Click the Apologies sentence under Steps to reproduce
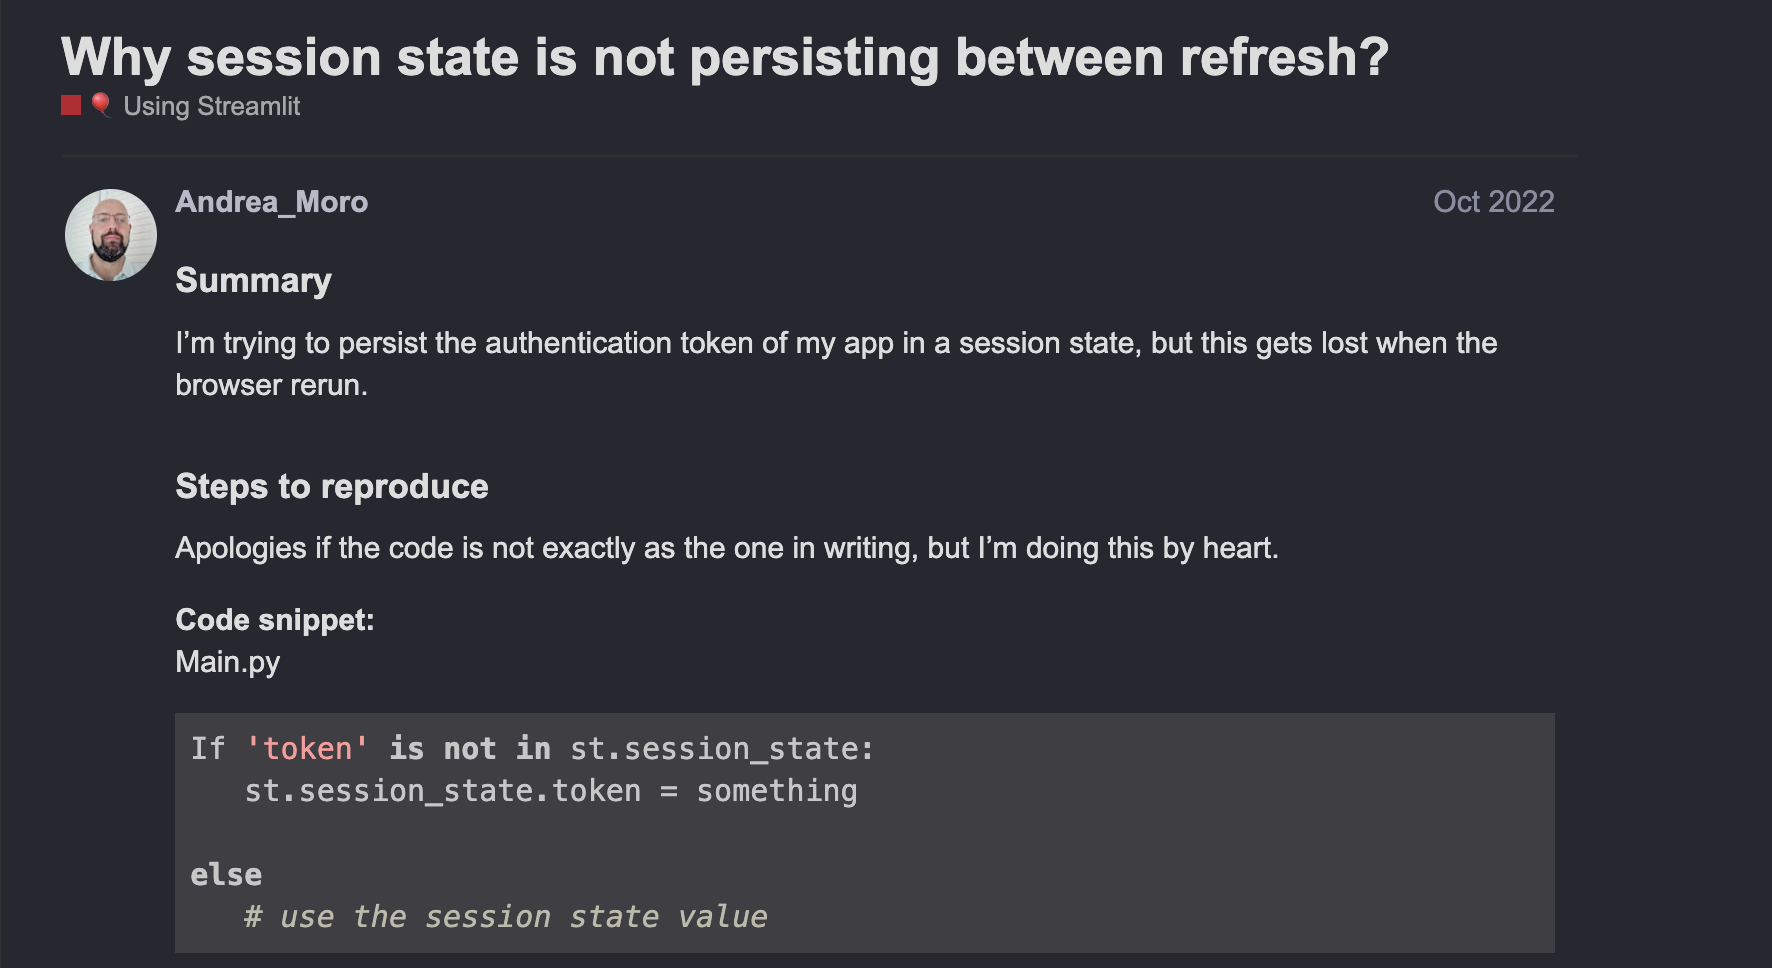This screenshot has width=1772, height=968. [x=727, y=548]
